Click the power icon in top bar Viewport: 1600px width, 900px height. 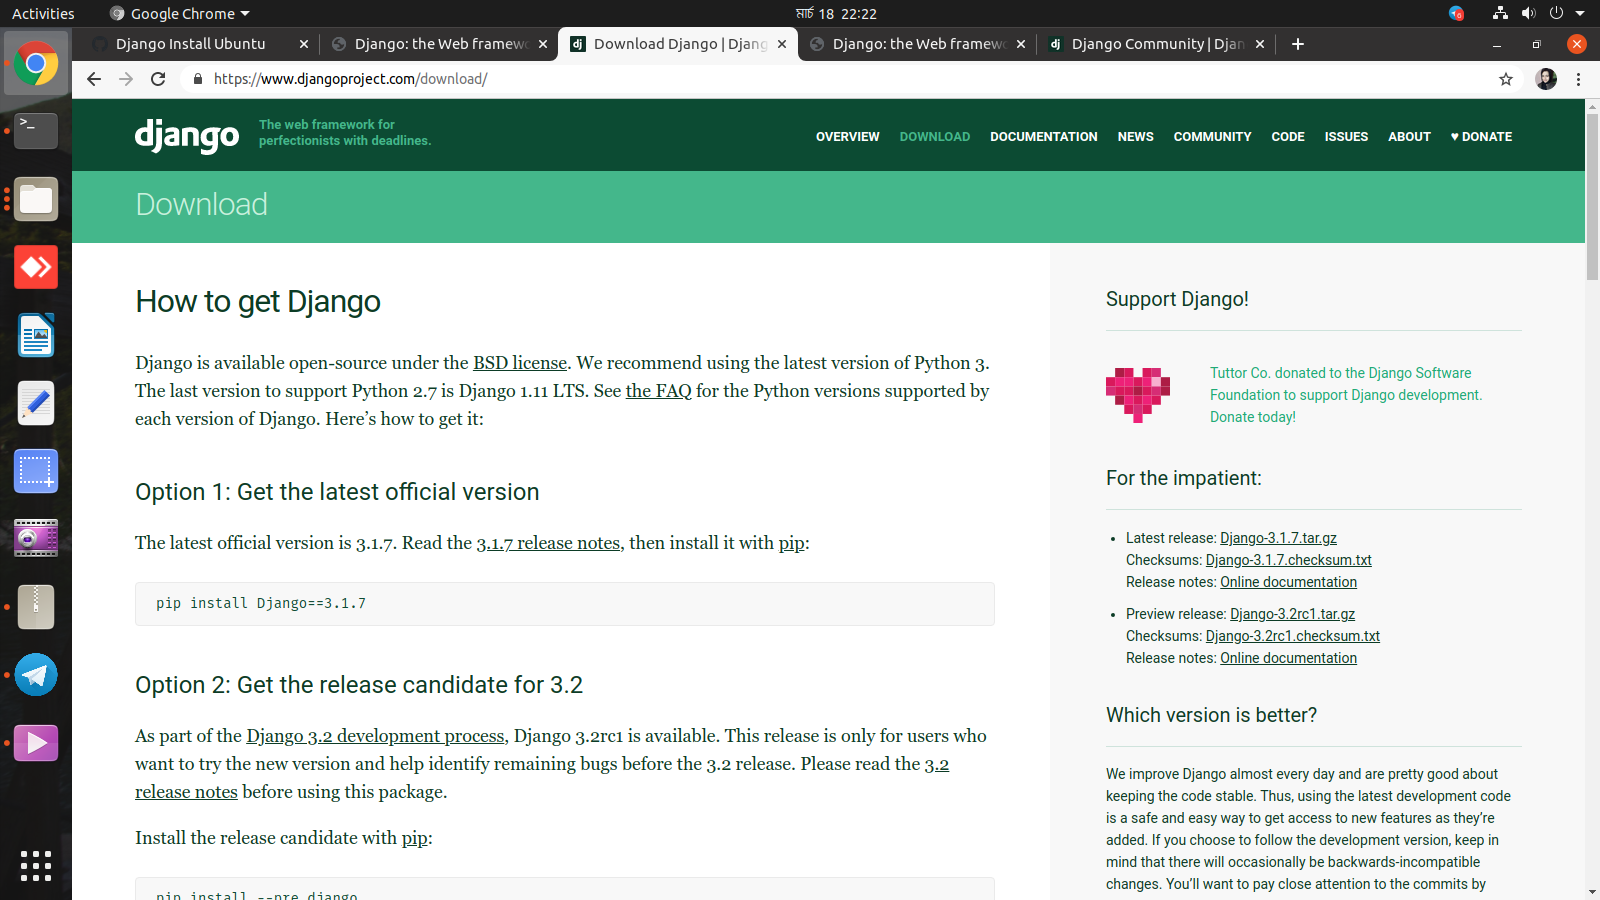pos(1556,13)
